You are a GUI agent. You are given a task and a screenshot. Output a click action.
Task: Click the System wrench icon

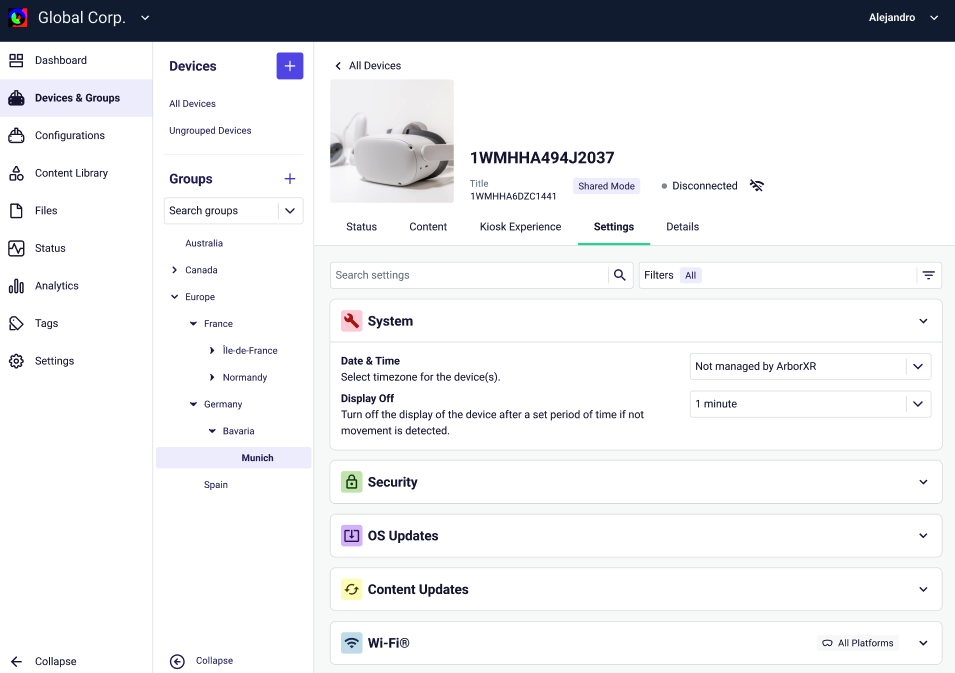pyautogui.click(x=351, y=321)
